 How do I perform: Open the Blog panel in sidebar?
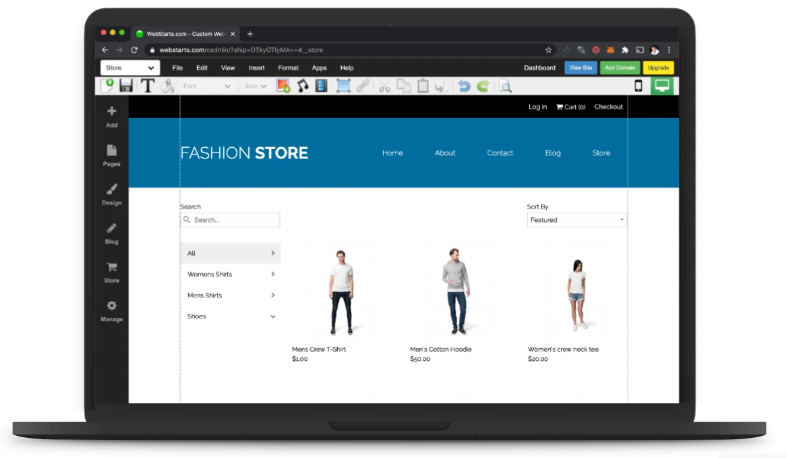point(111,233)
